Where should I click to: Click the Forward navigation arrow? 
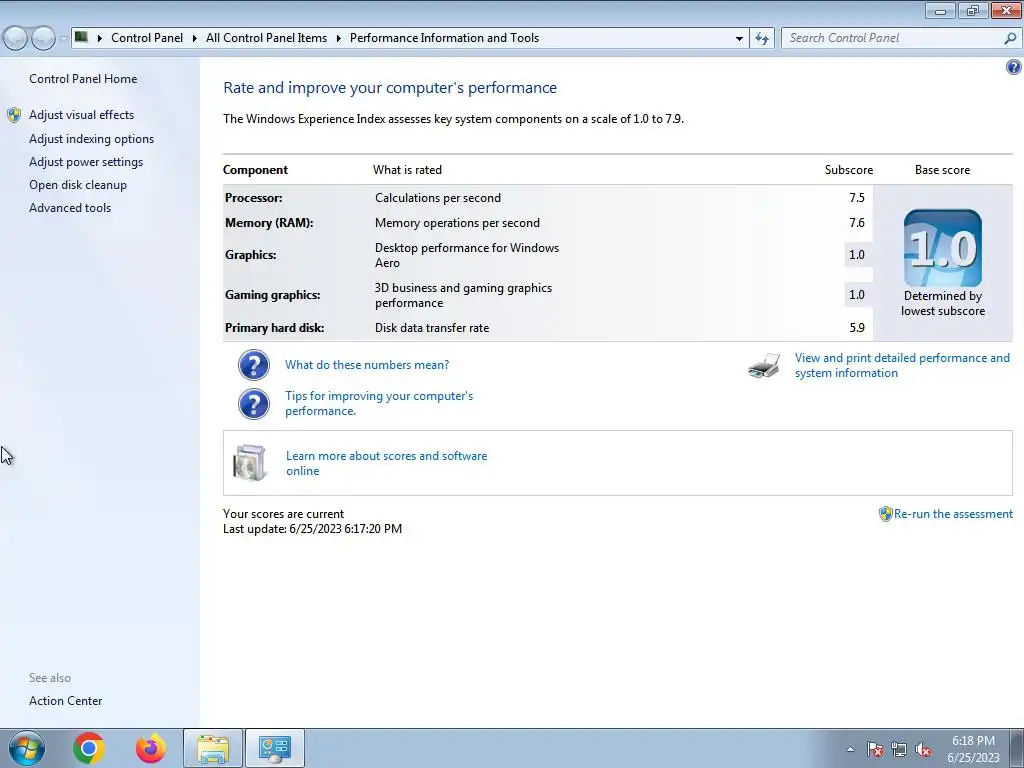coord(43,38)
